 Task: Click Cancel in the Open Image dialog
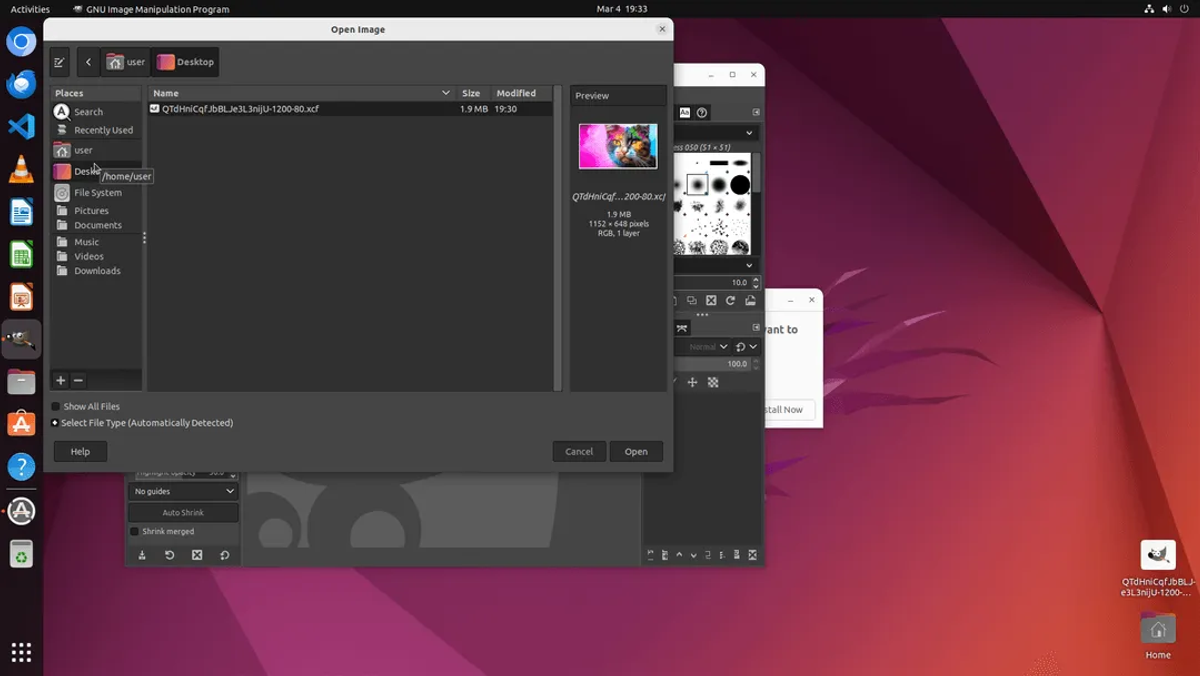pos(579,452)
